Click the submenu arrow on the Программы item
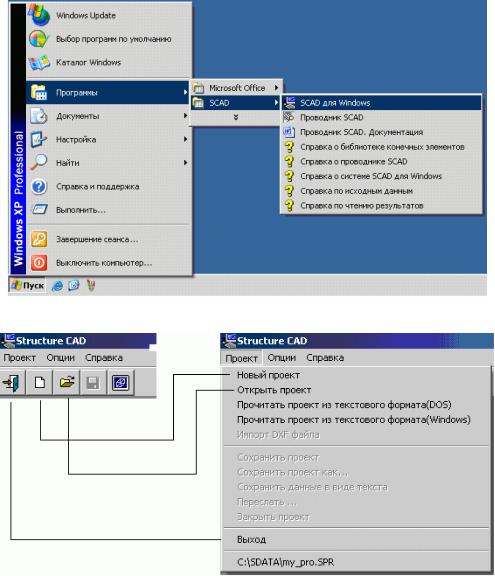The image size is (495, 576). click(185, 92)
